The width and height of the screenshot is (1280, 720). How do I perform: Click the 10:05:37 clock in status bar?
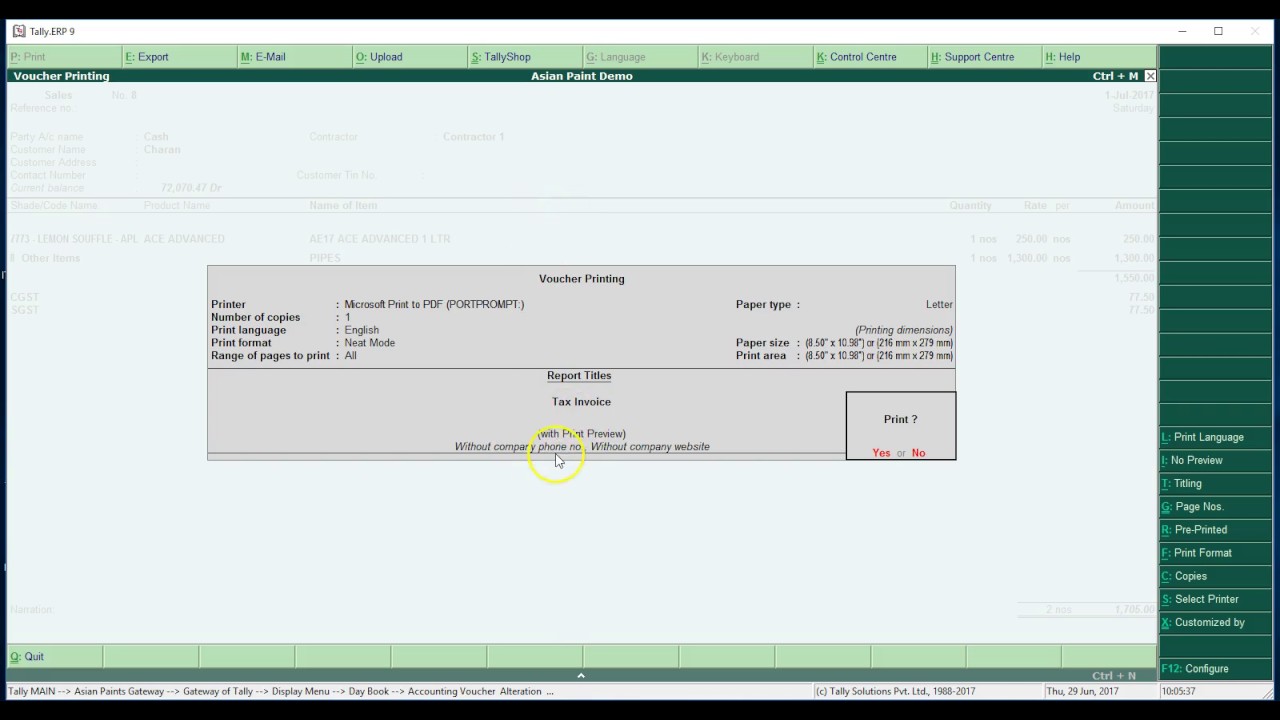(1177, 691)
